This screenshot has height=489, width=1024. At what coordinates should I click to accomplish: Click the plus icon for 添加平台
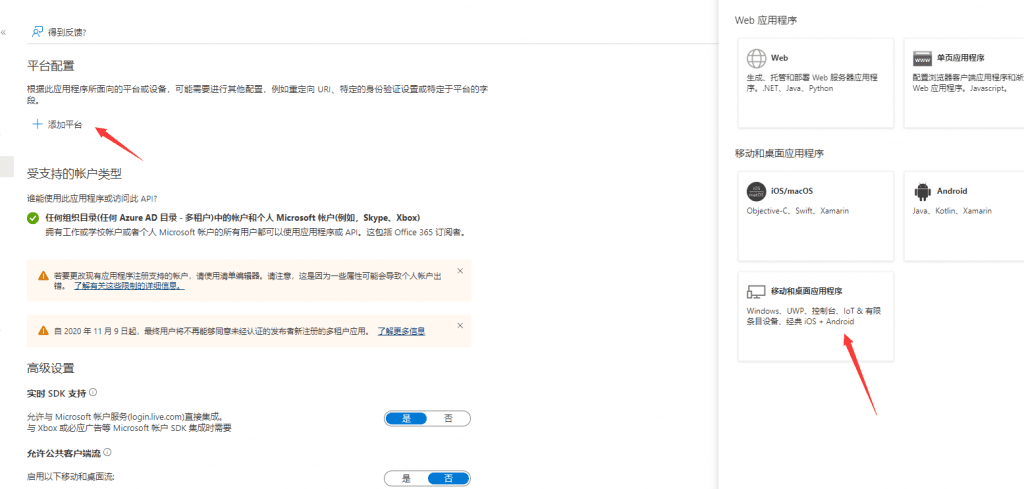pyautogui.click(x=37, y=125)
